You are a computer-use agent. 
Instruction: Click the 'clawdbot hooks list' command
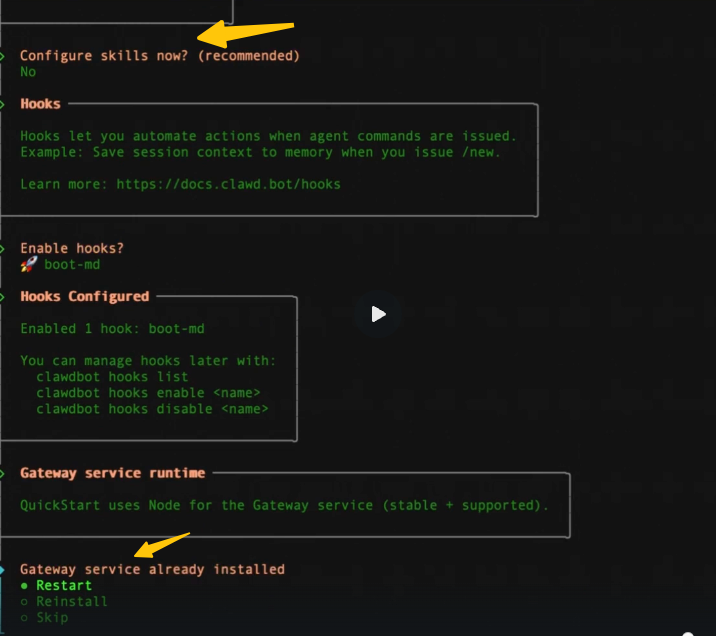[x=112, y=377]
